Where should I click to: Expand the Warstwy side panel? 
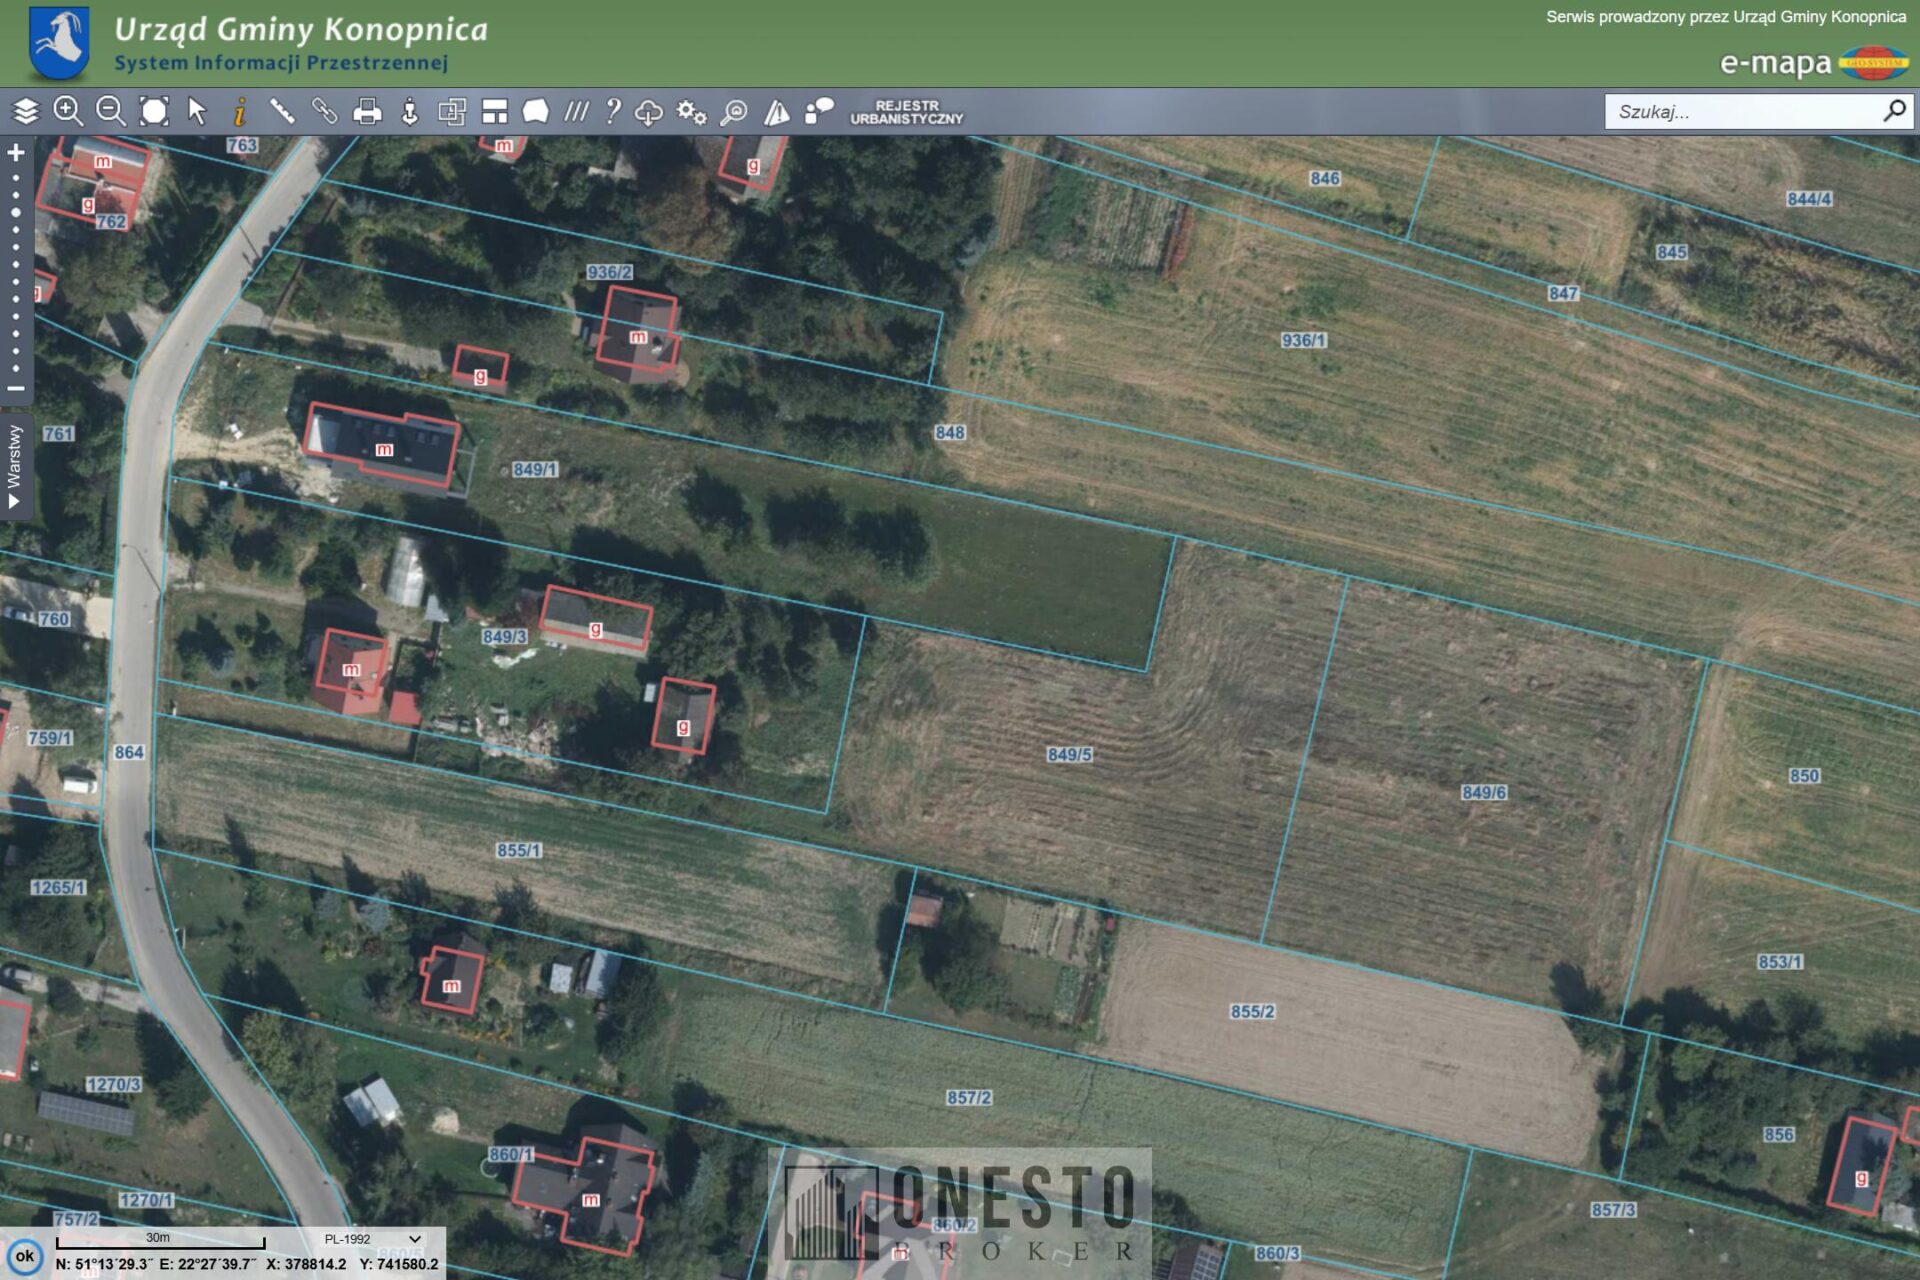15,466
